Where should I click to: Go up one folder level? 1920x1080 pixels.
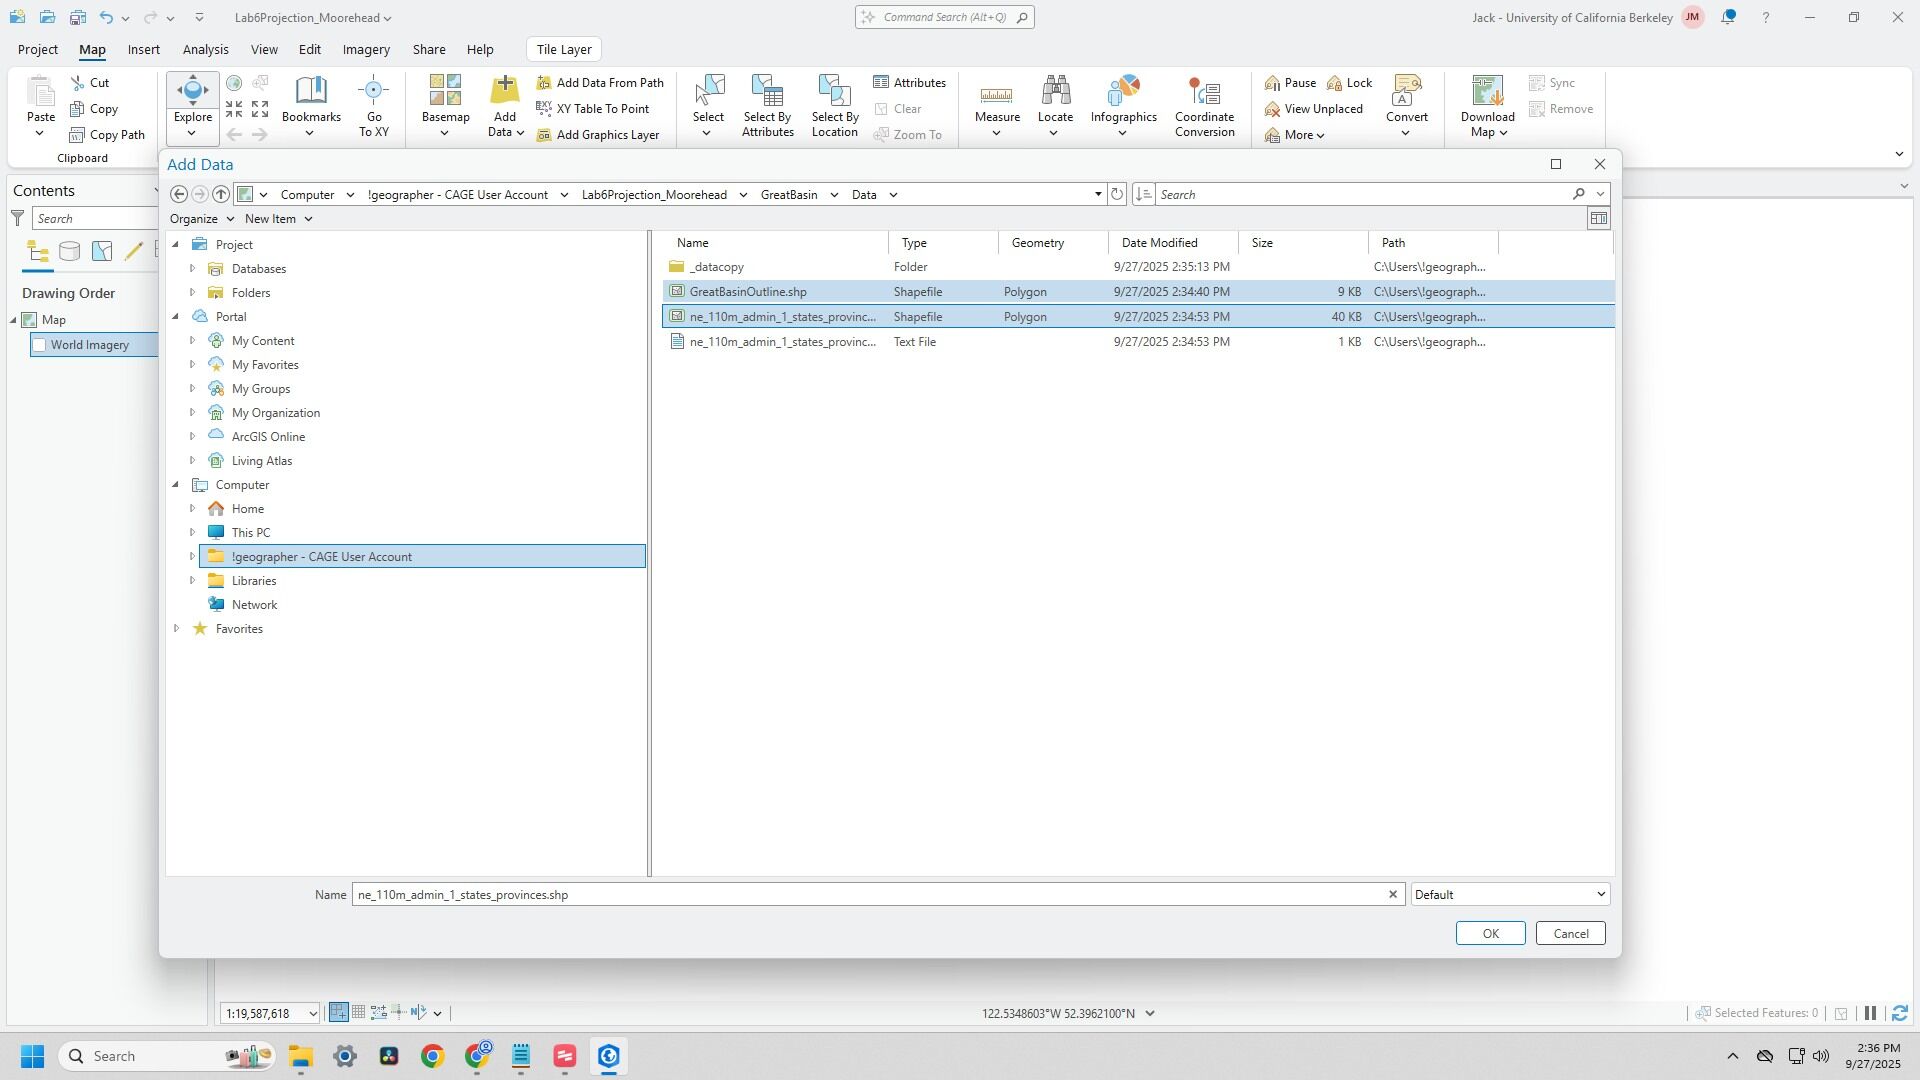tap(221, 194)
